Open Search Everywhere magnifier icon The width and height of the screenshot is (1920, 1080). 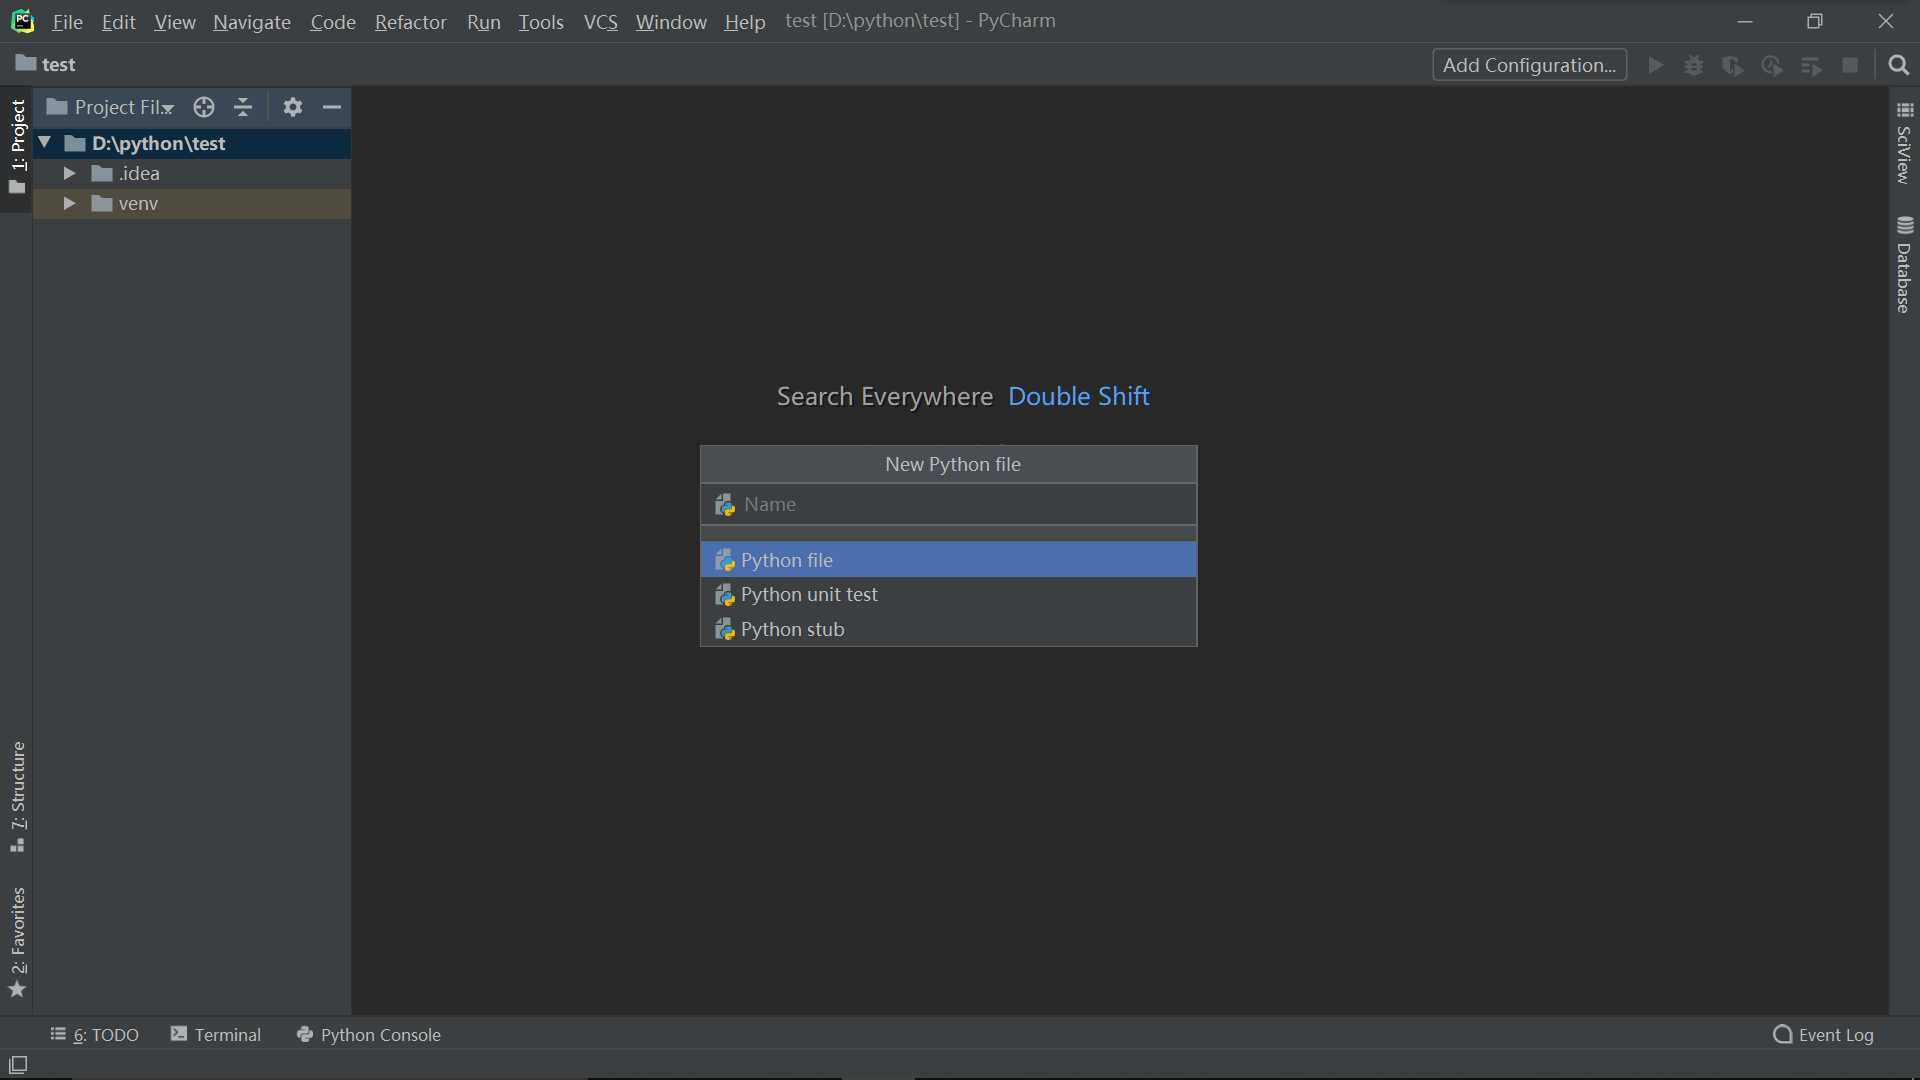coord(1899,65)
